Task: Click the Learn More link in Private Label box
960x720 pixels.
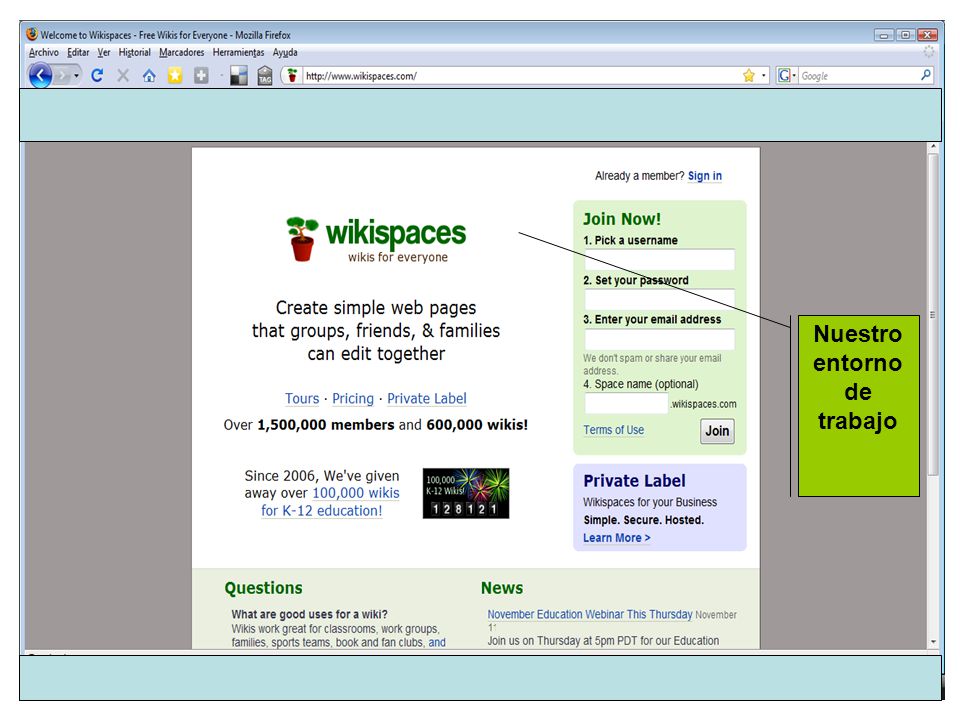Action: 617,538
